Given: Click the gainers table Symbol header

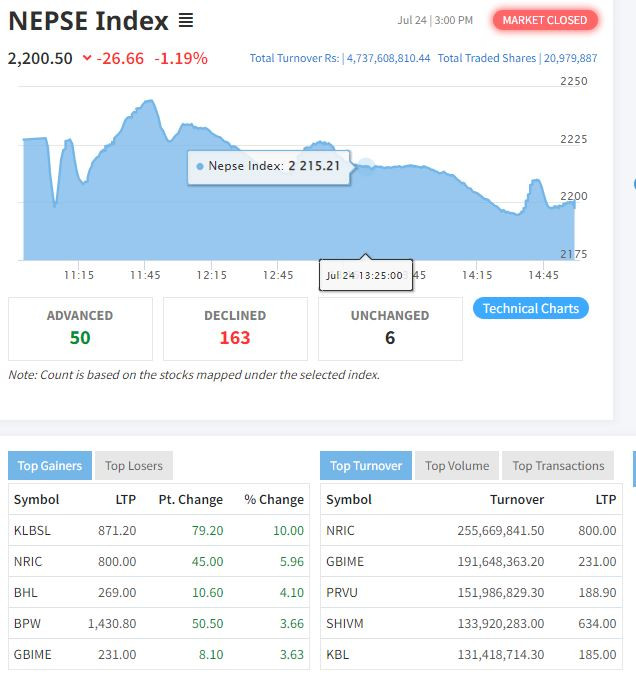Looking at the screenshot, I should click(x=36, y=499).
